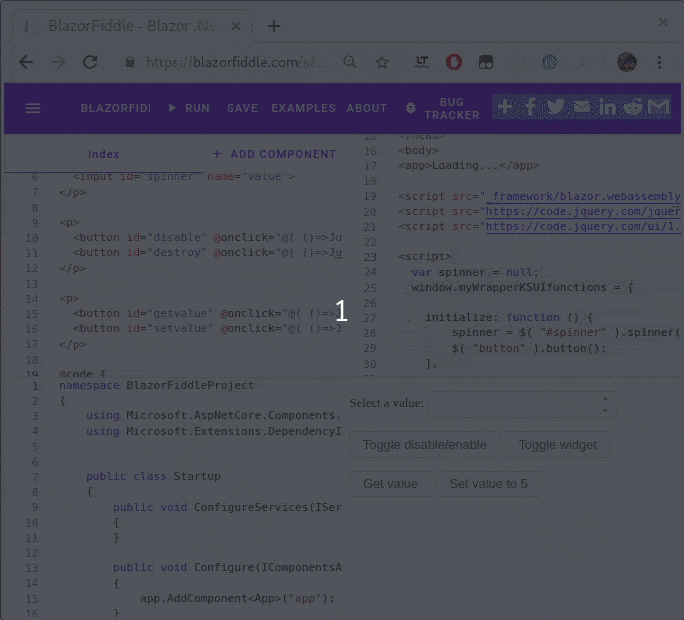
Task: Click the button id="setvalue" code line
Action: 207,329
